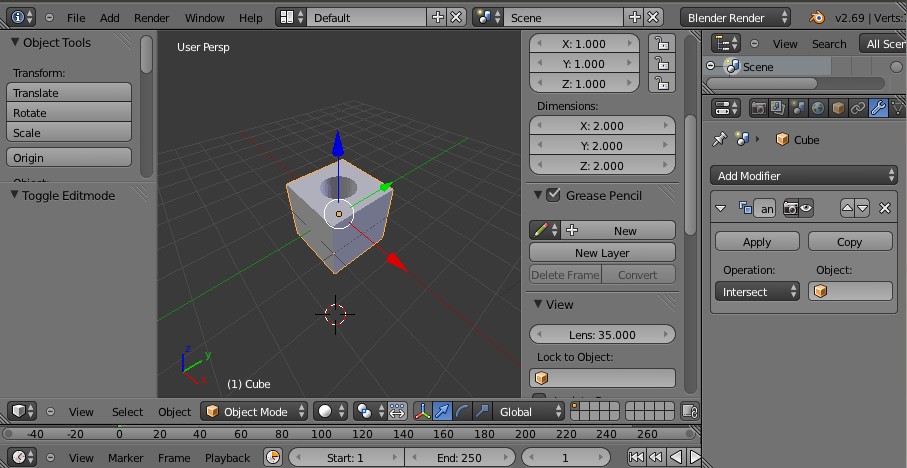Open the Properties editor type selector

727,108
